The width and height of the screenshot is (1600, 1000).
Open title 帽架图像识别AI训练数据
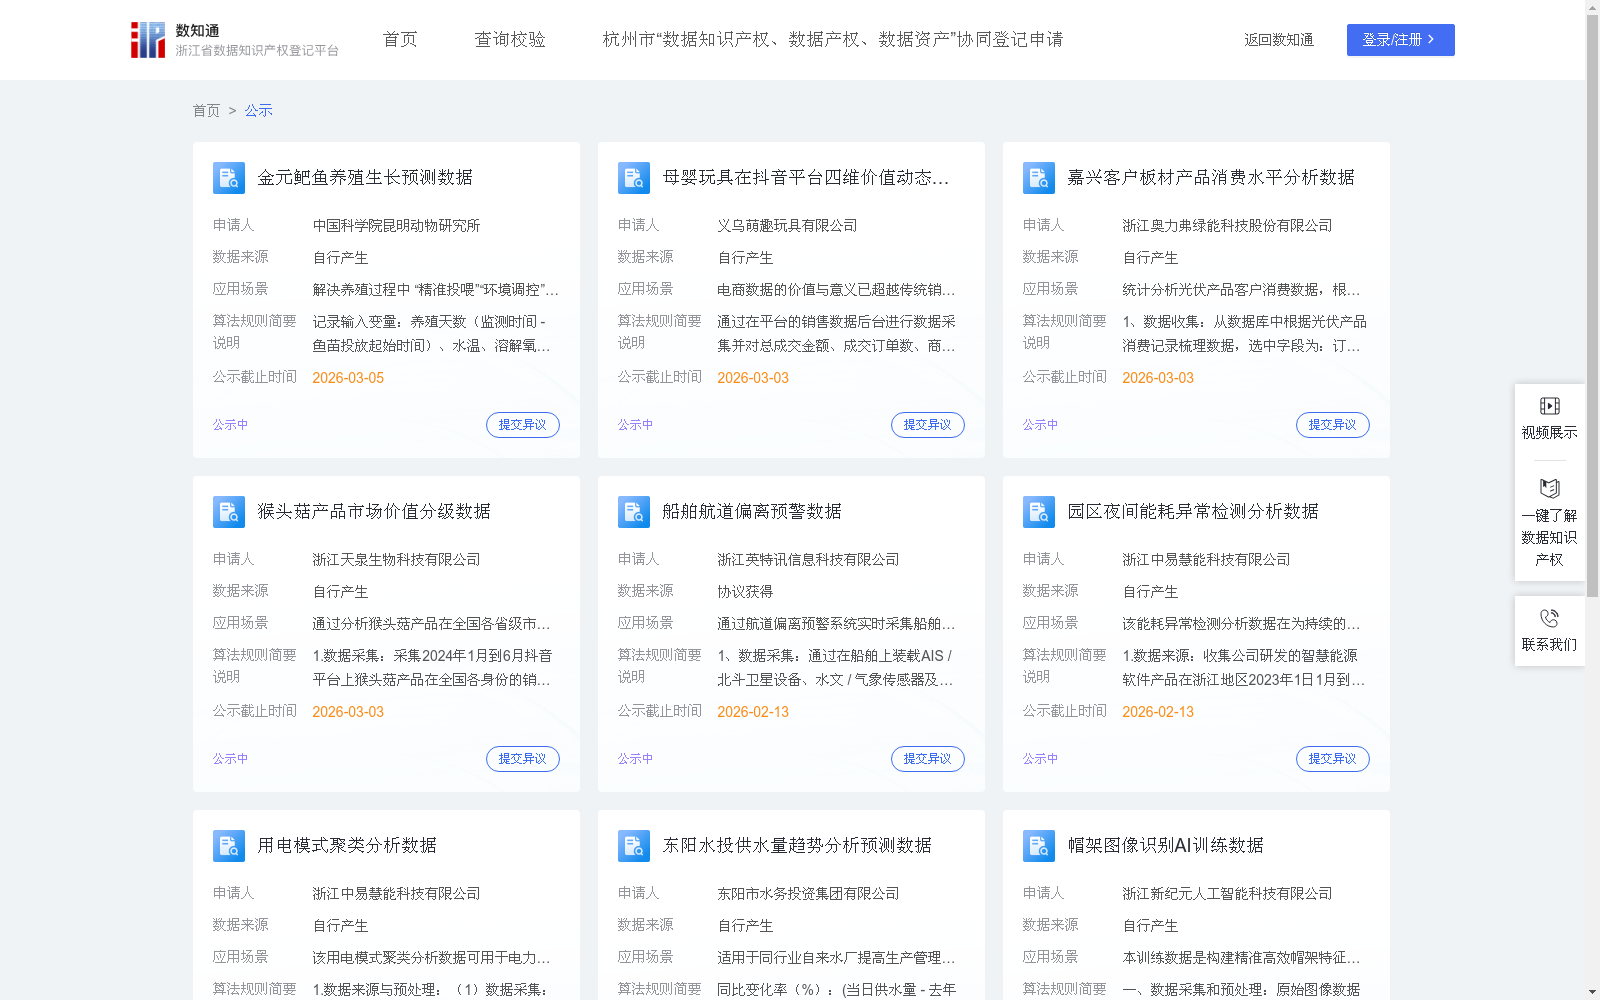[1166, 846]
